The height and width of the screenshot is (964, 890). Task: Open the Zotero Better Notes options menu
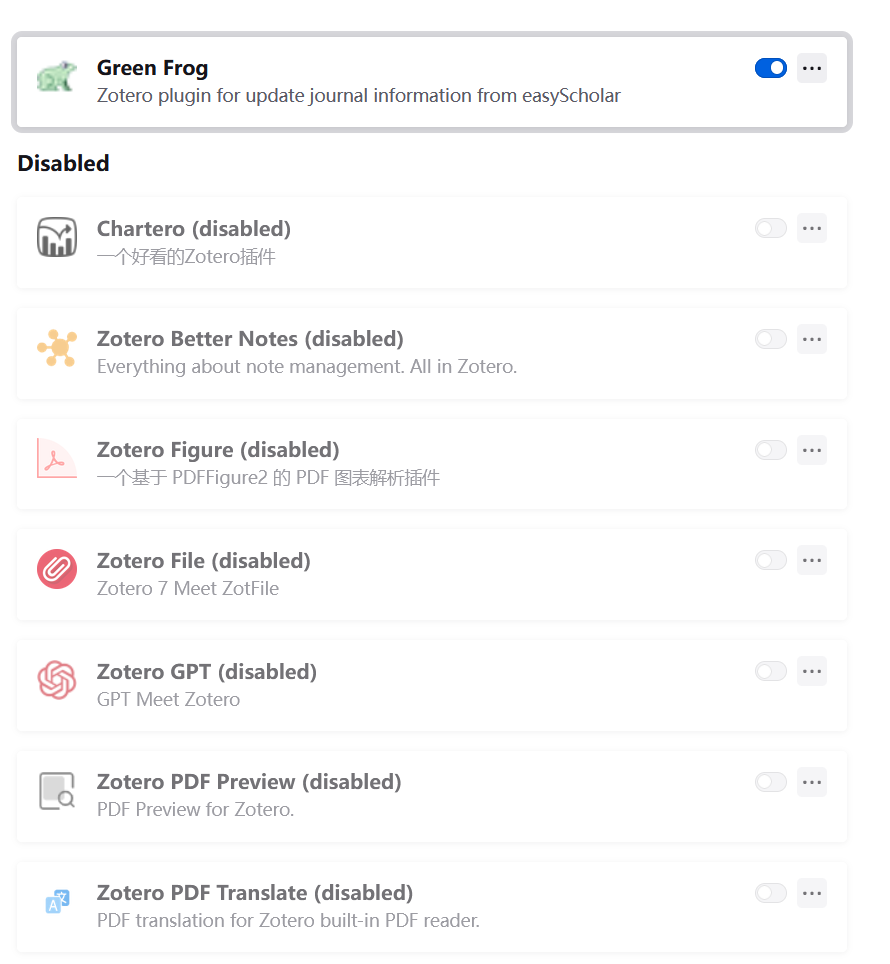click(x=811, y=339)
